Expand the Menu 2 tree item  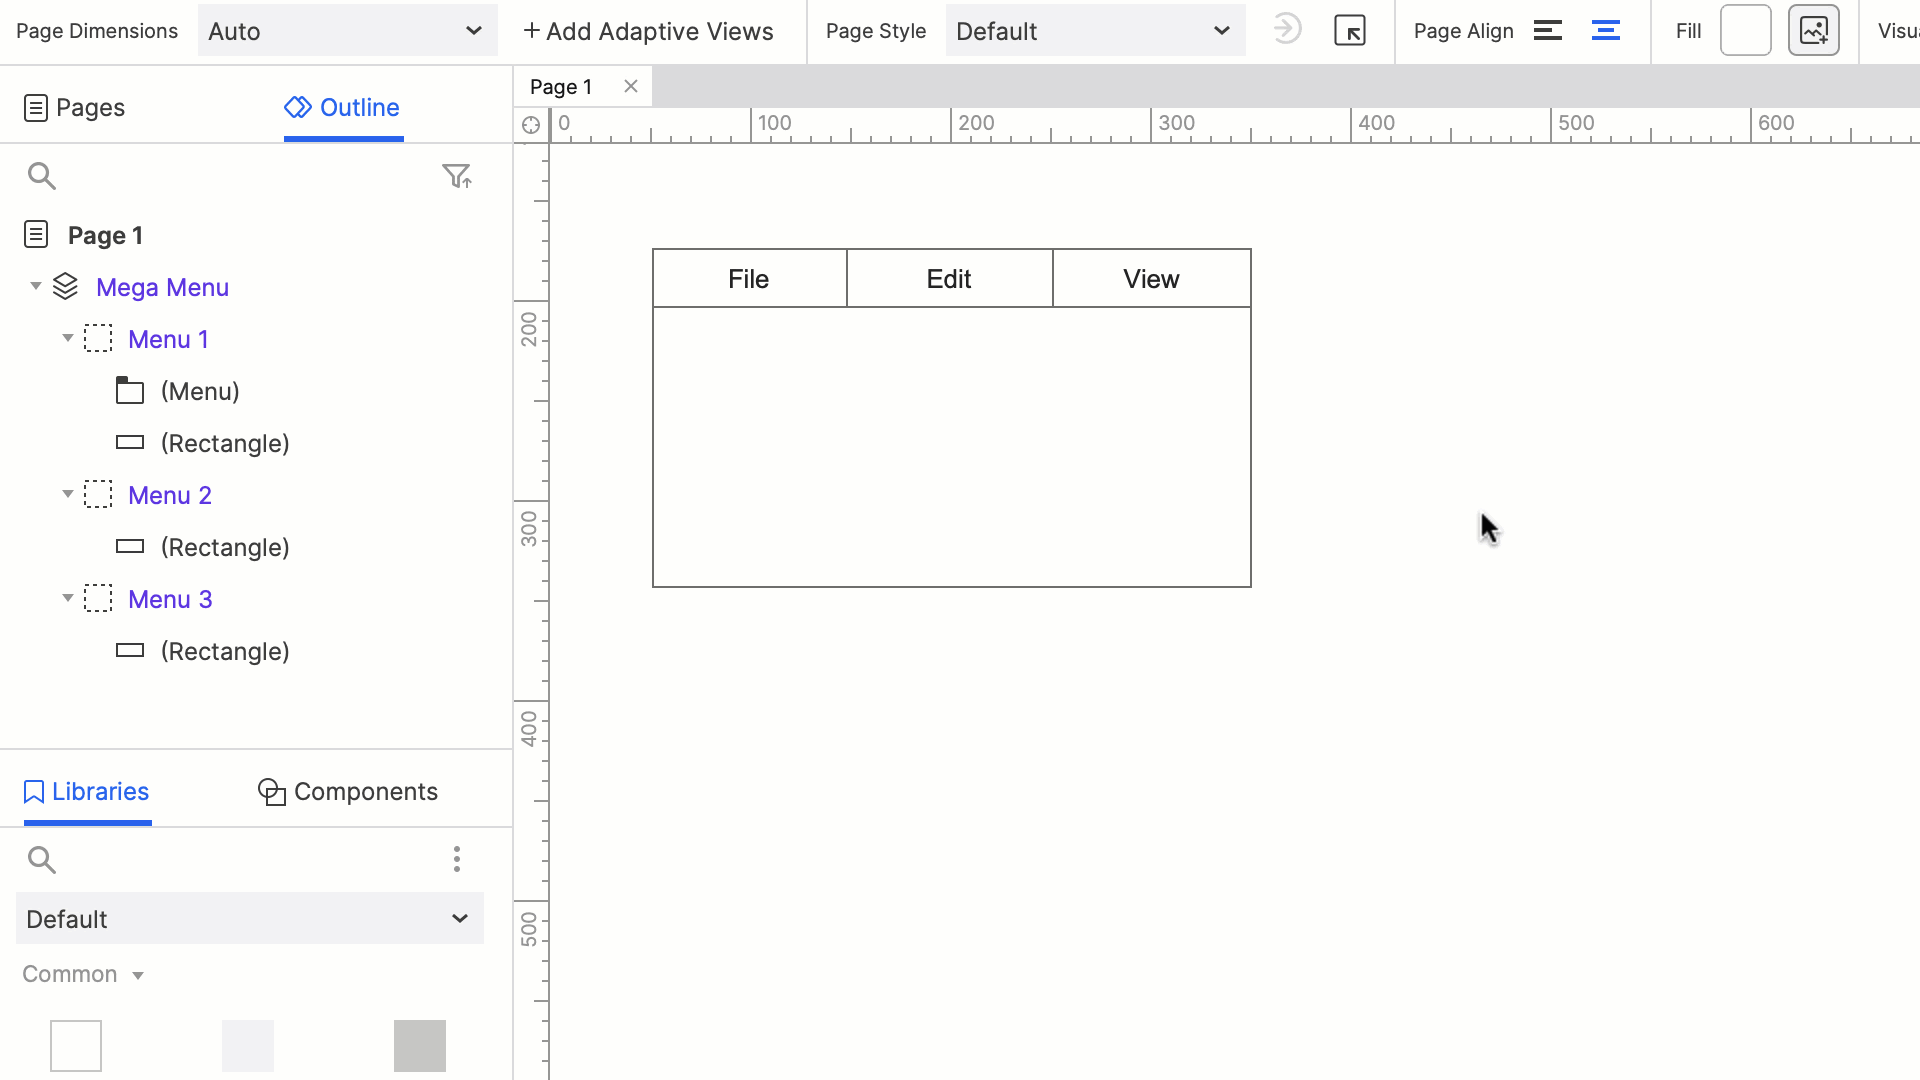click(67, 495)
